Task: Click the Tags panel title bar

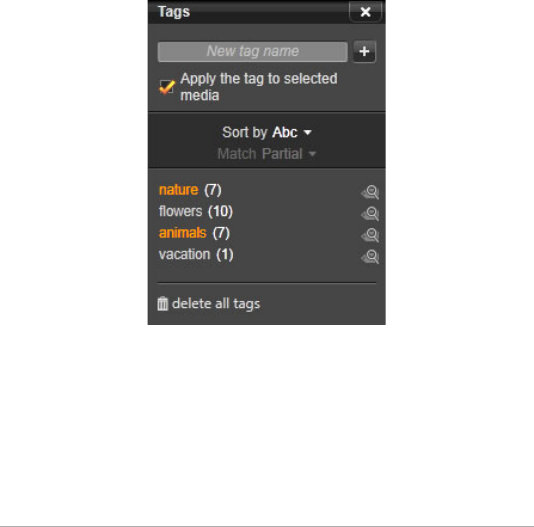Action: (x=249, y=12)
